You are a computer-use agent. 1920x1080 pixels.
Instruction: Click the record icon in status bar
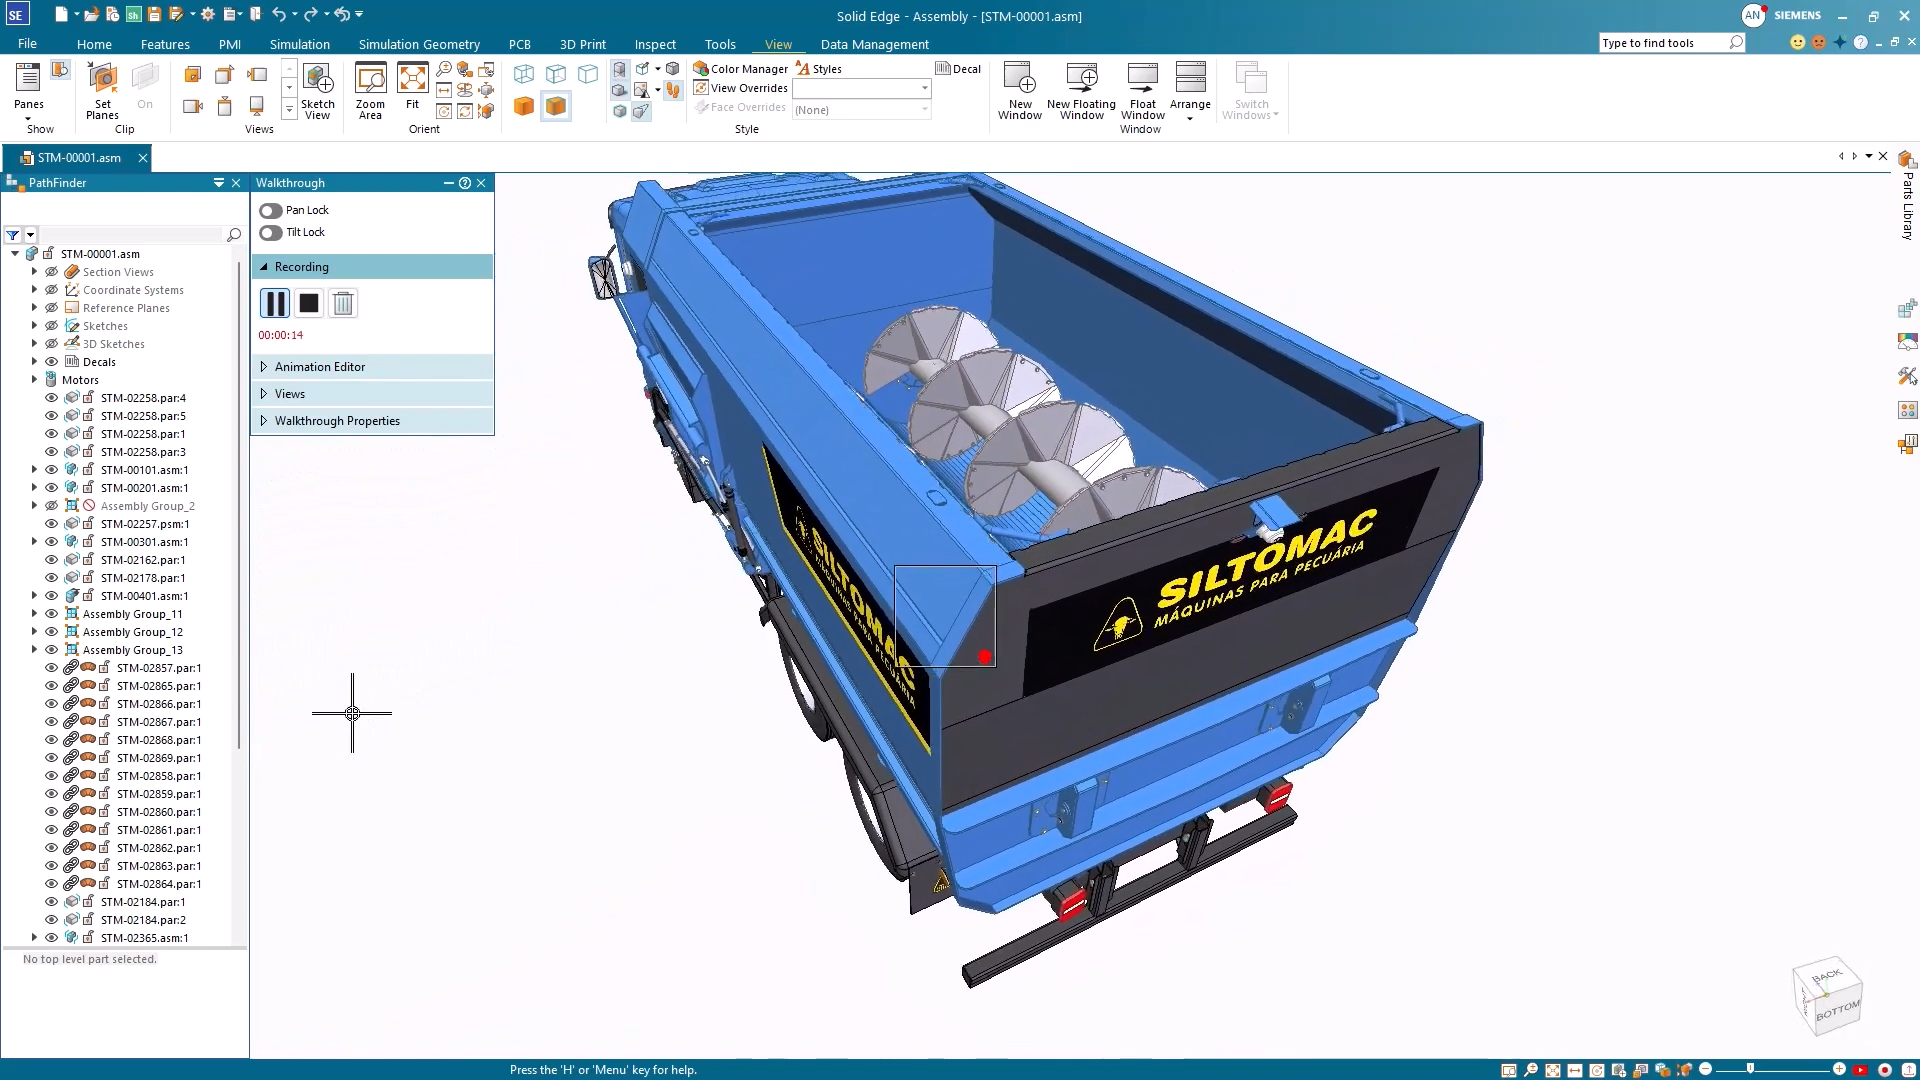click(x=1885, y=1070)
